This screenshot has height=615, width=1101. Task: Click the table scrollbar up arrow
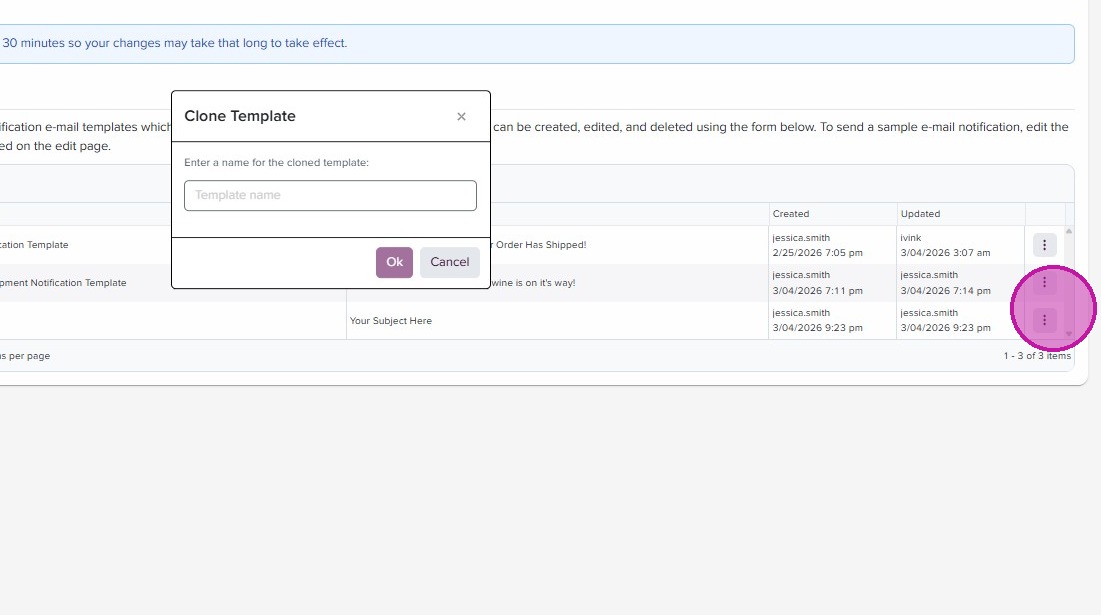click(1069, 232)
